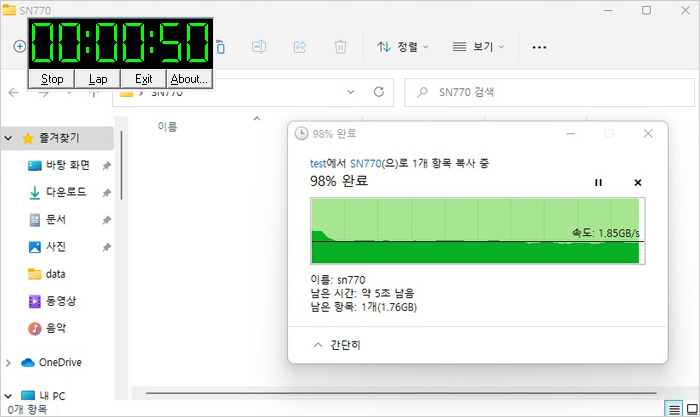Viewport: 700px width, 417px height.
Task: Close the copy progress dialog
Action: point(648,133)
